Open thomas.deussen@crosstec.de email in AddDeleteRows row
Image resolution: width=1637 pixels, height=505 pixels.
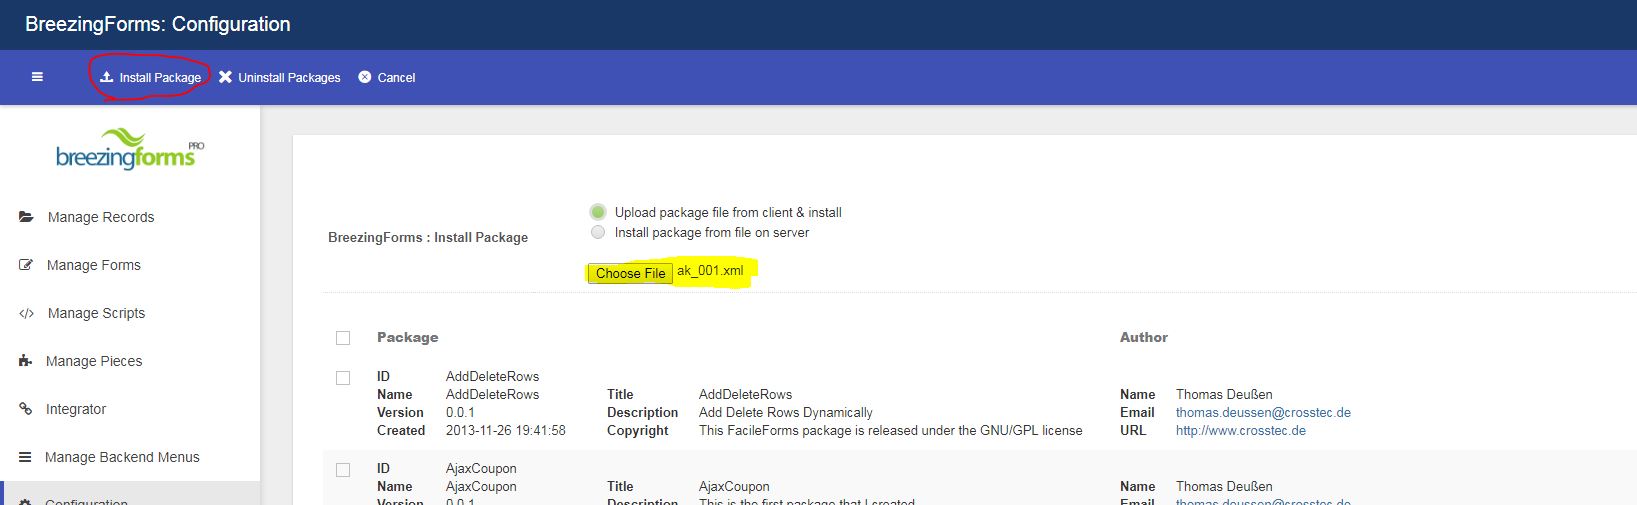tap(1263, 412)
